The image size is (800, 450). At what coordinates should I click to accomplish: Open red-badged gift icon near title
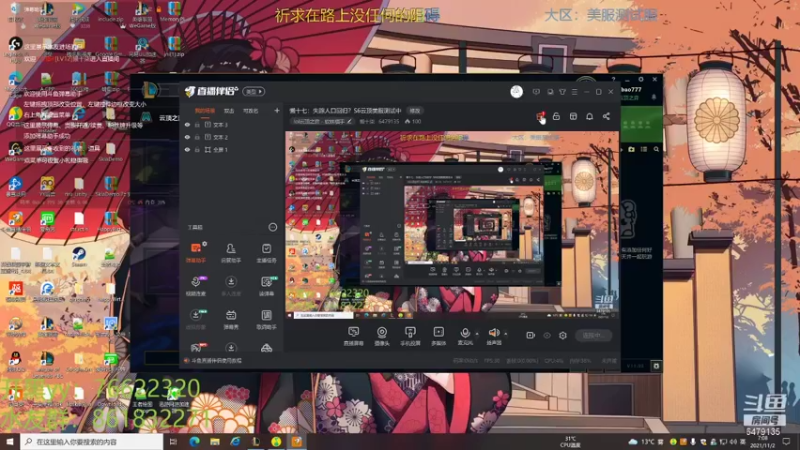(540, 117)
